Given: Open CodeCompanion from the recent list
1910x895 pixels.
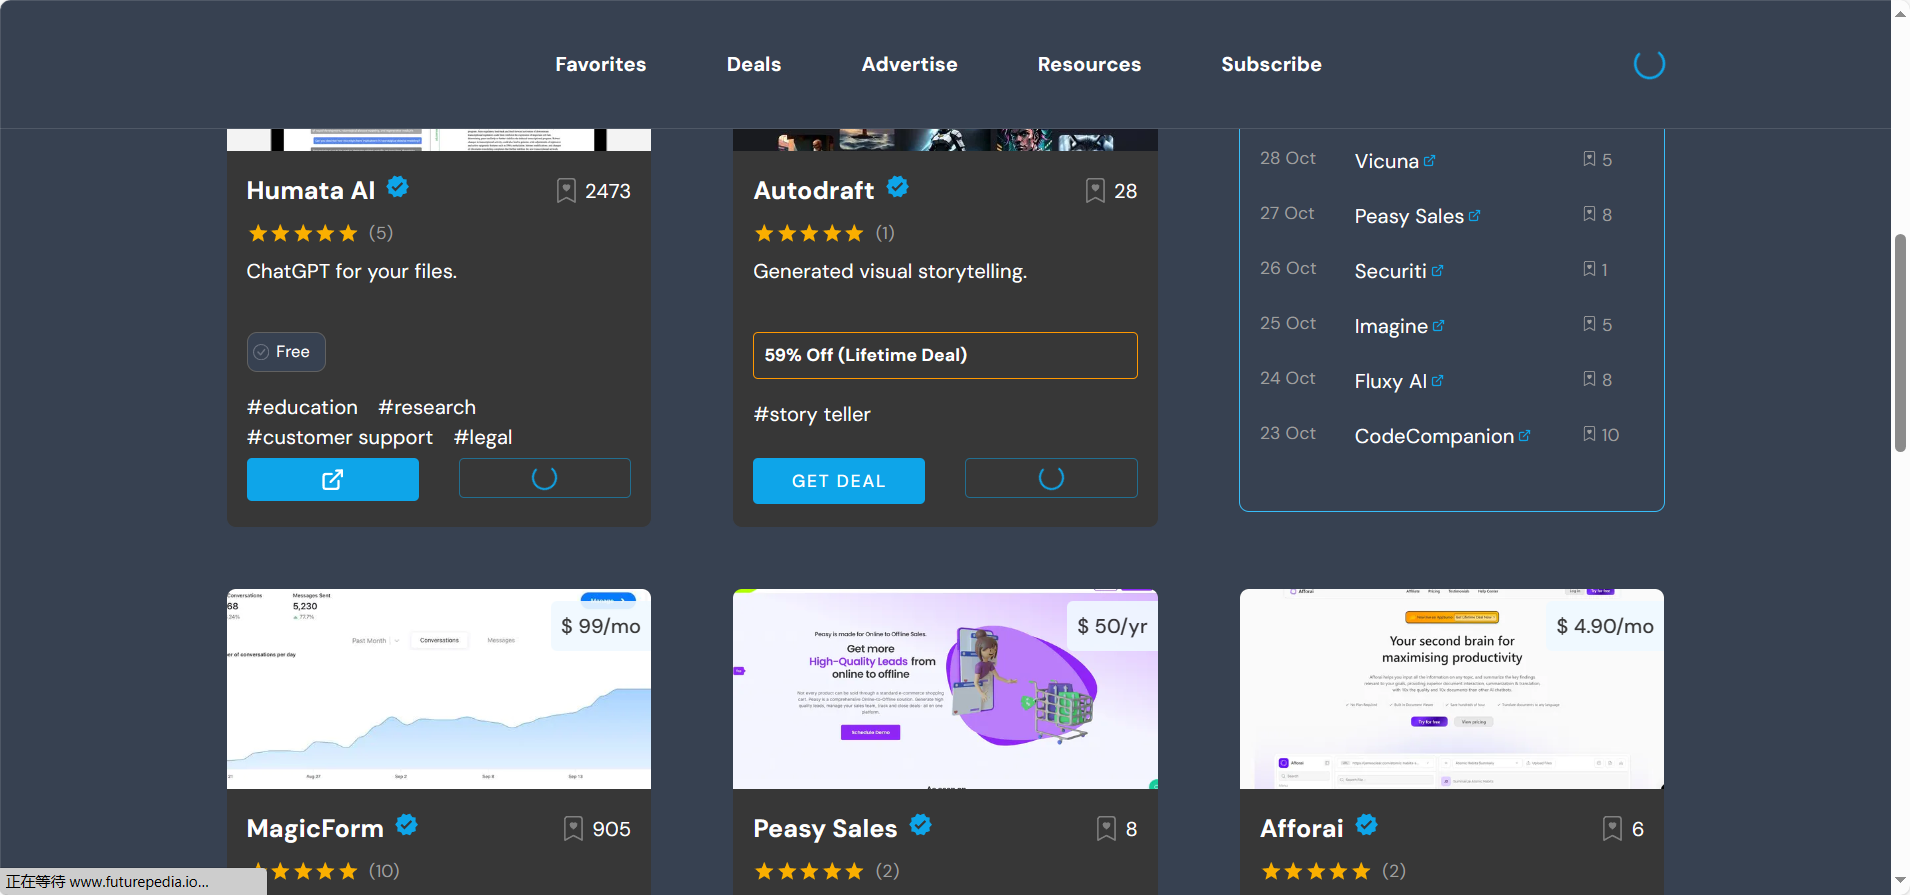Looking at the screenshot, I should coord(1442,436).
